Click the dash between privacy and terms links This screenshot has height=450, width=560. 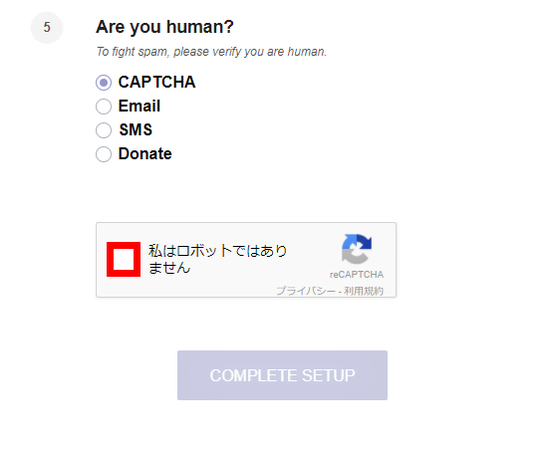(x=340, y=291)
